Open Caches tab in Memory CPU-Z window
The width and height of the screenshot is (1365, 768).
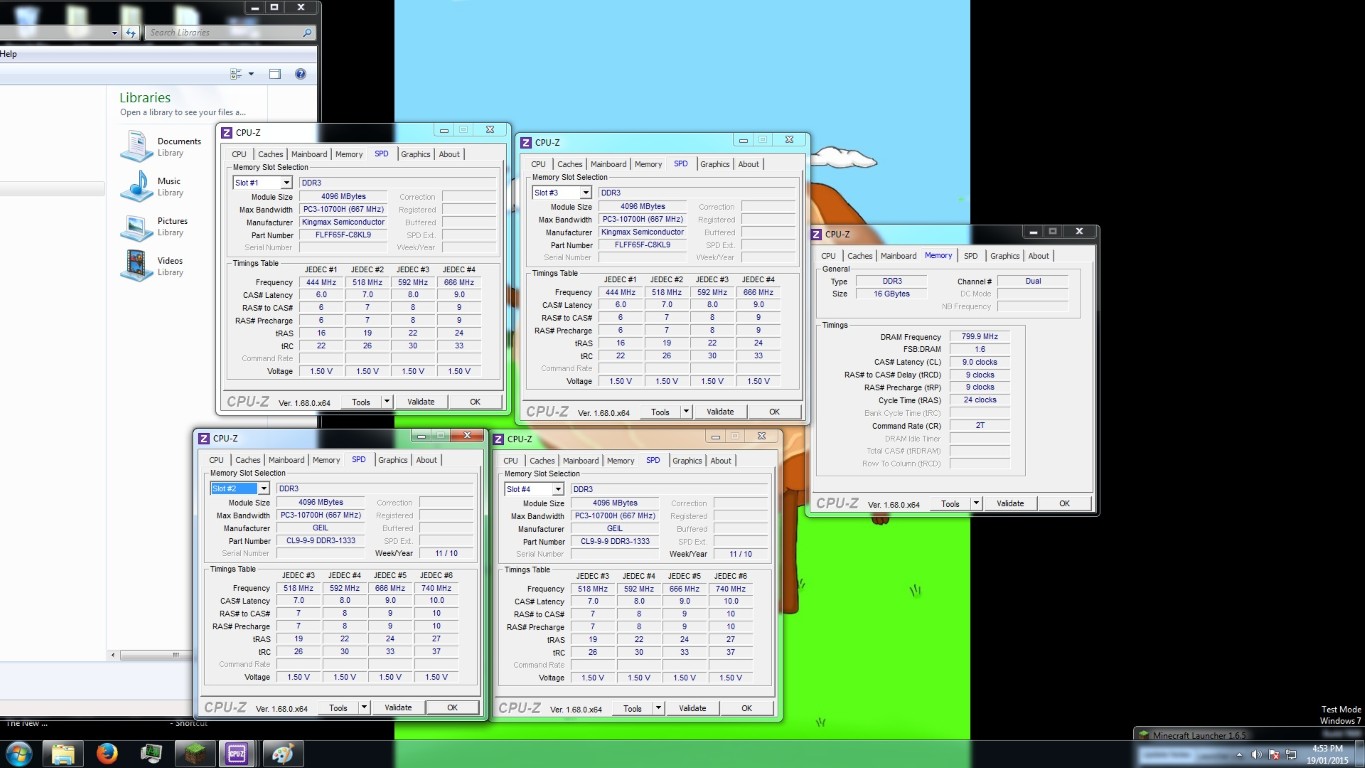[x=860, y=256]
